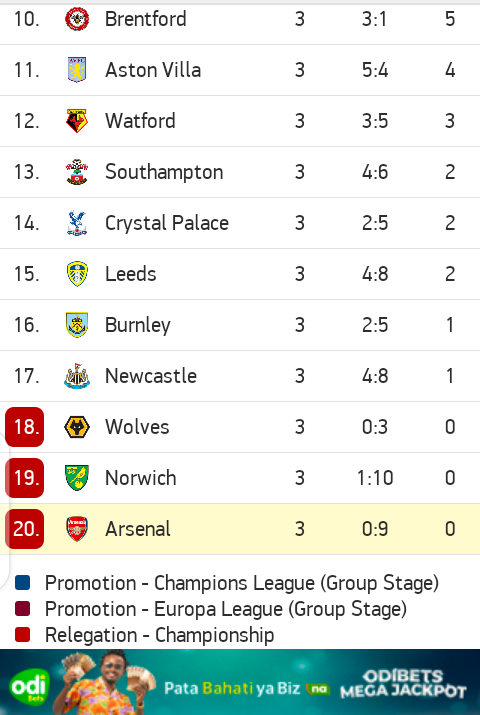This screenshot has width=480, height=715.
Task: Click the blue Champions League legend square
Action: click(22, 583)
